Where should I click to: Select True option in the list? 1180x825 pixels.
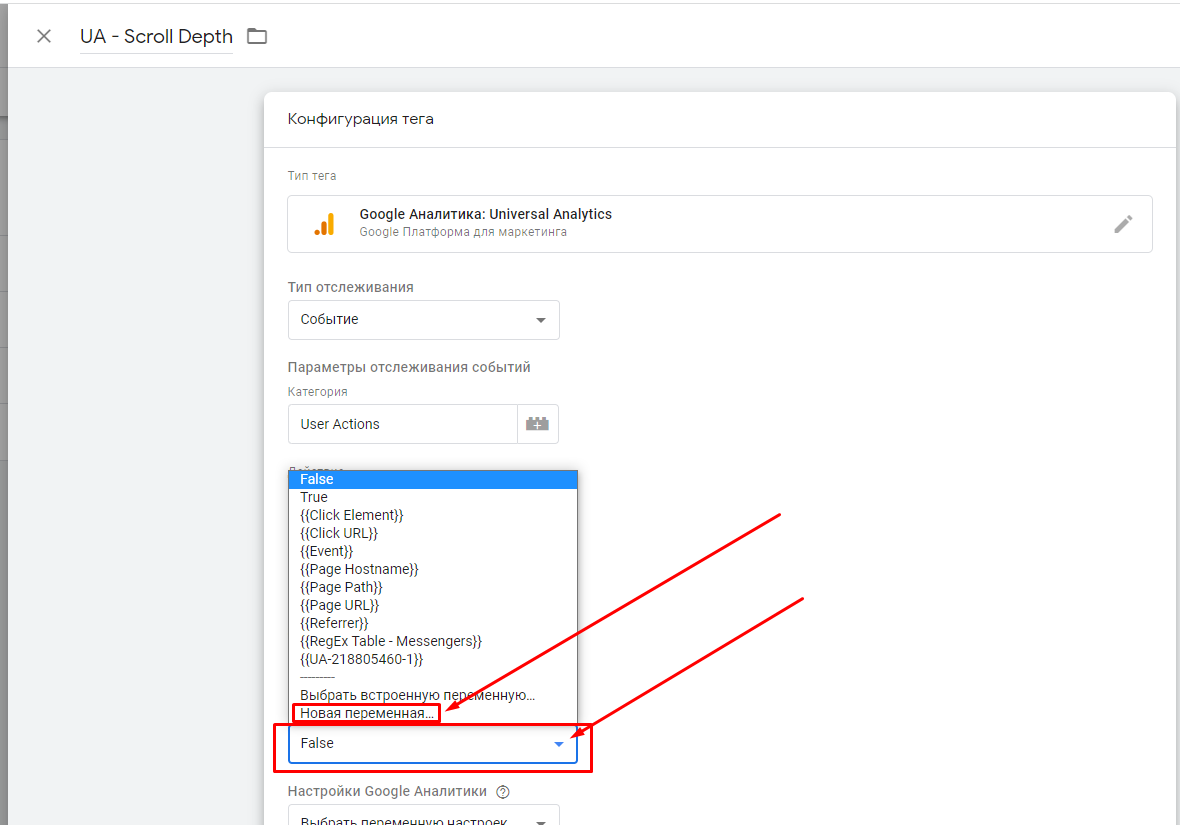pos(314,497)
